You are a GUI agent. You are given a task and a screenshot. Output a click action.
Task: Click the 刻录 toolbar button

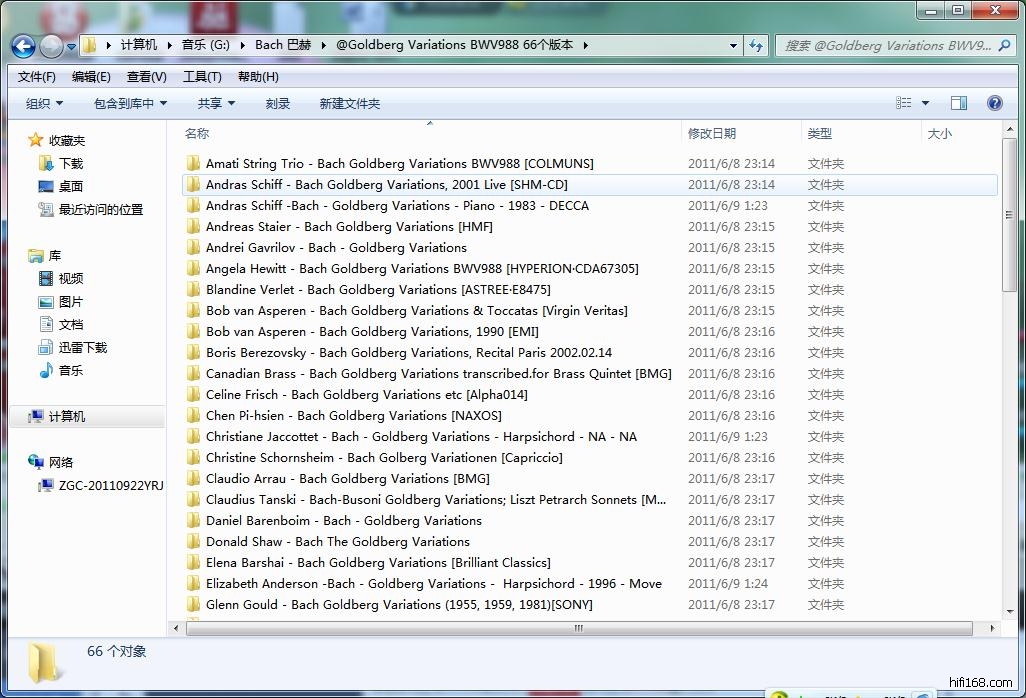(278, 103)
